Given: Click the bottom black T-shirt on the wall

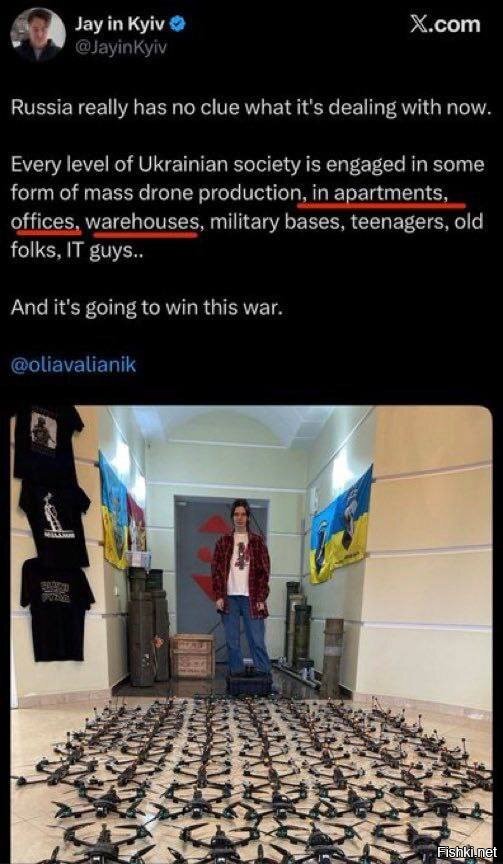Looking at the screenshot, I should (x=57, y=609).
